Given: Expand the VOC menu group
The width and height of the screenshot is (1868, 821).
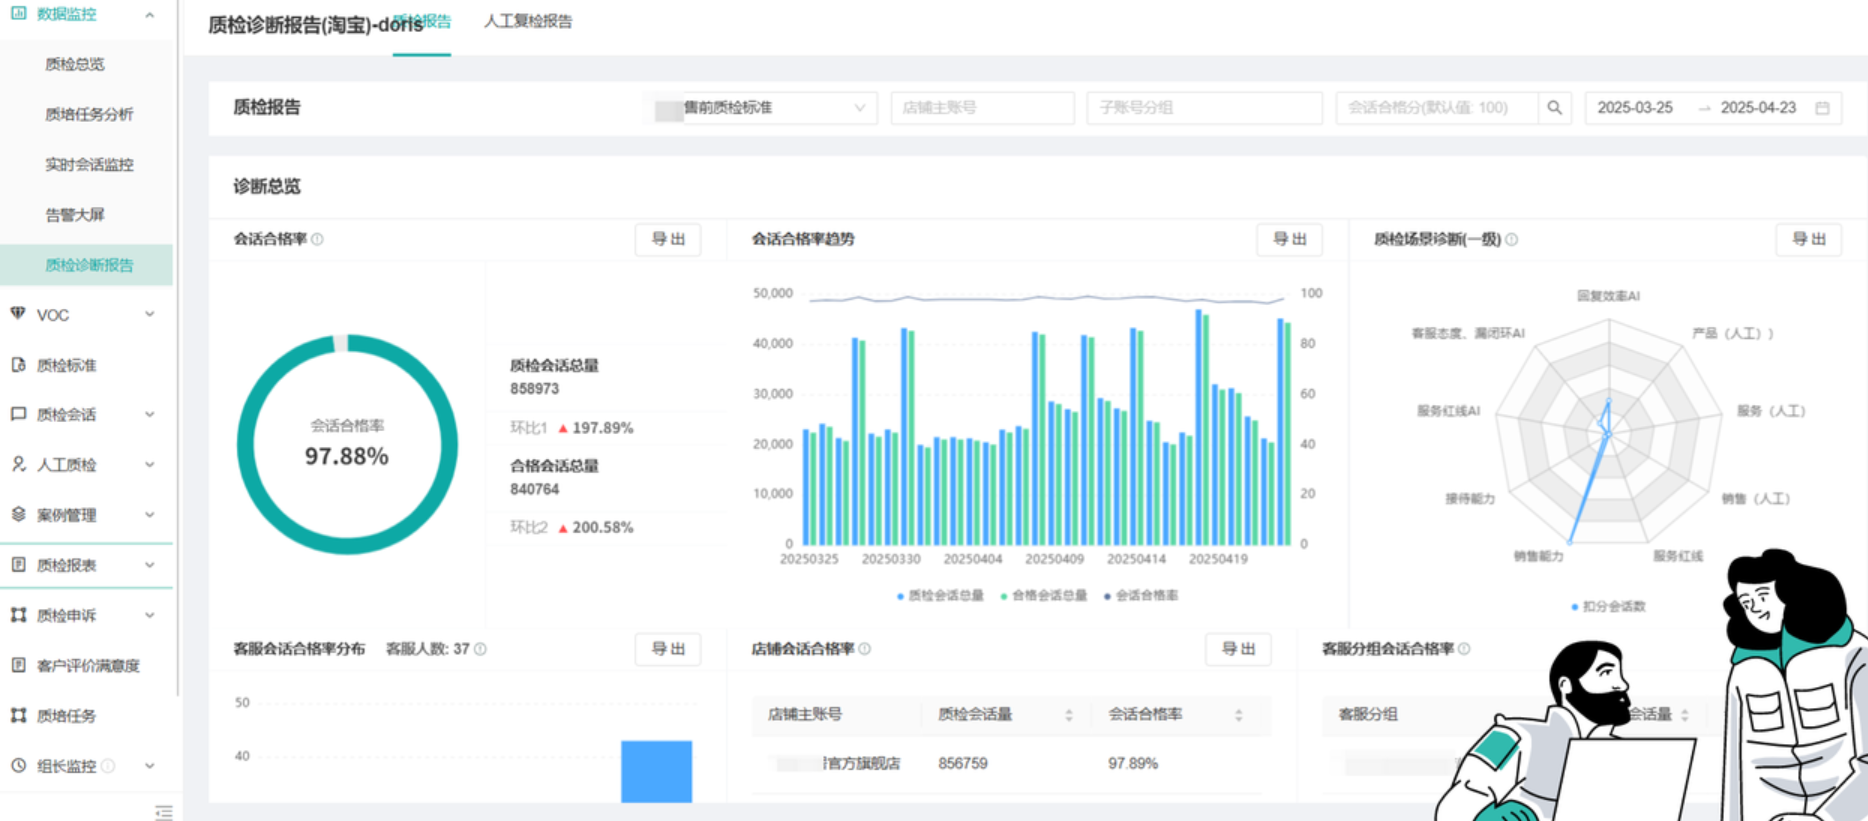Looking at the screenshot, I should click(x=150, y=314).
